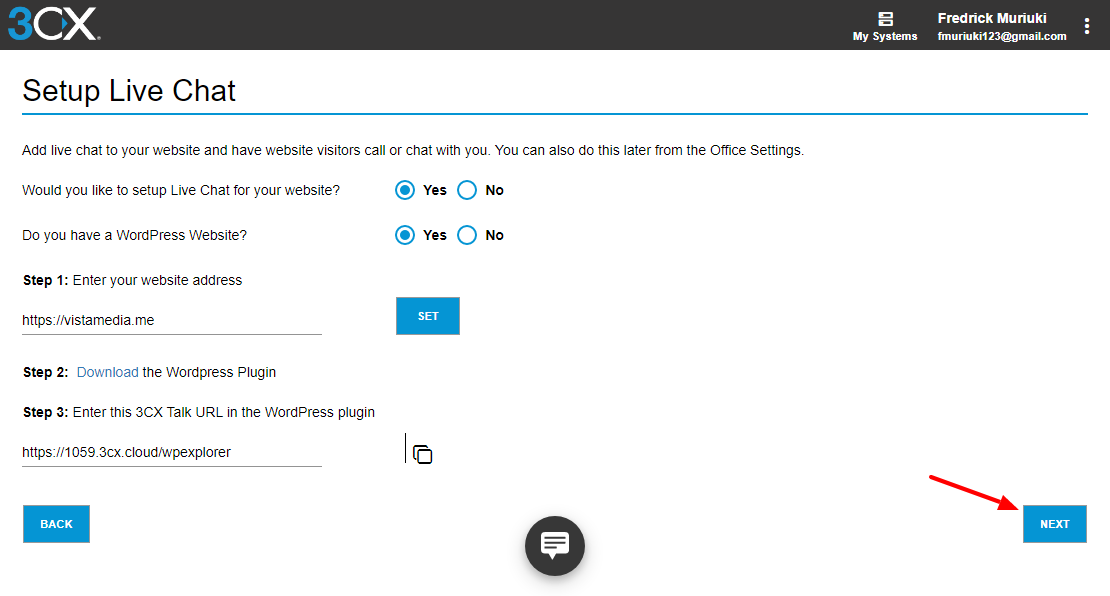The height and width of the screenshot is (596, 1110).
Task: Select No for setup Live Chat
Action: coord(467,190)
